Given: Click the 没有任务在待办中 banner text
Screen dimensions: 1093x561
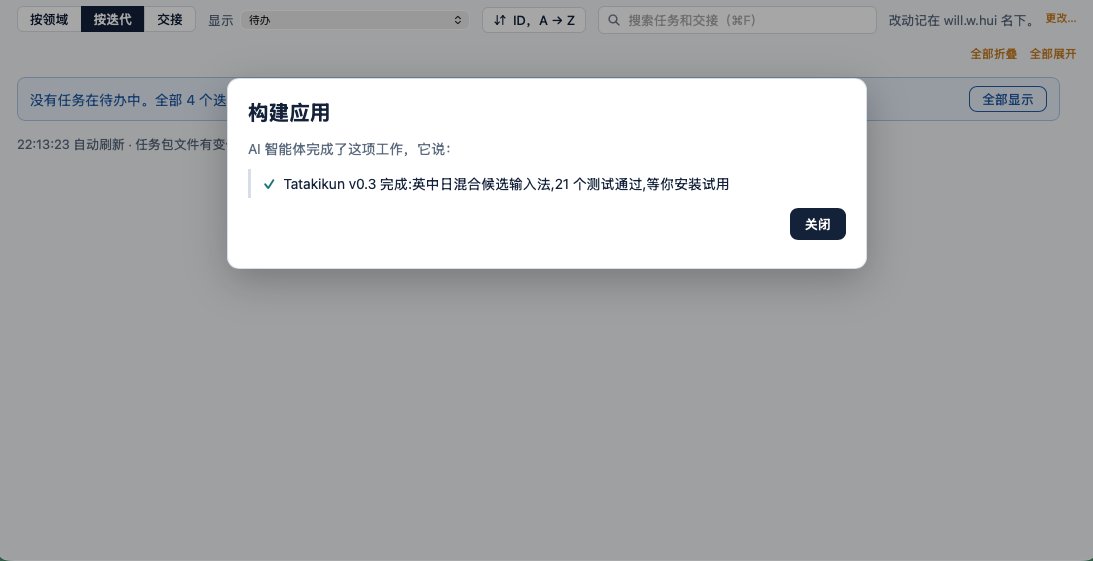Looking at the screenshot, I should point(128,100).
